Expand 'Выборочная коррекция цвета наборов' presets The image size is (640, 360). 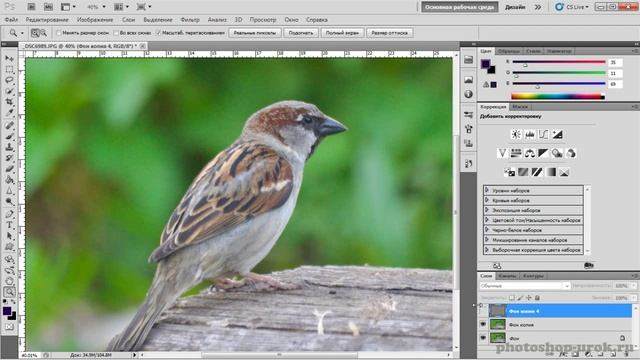coord(487,249)
